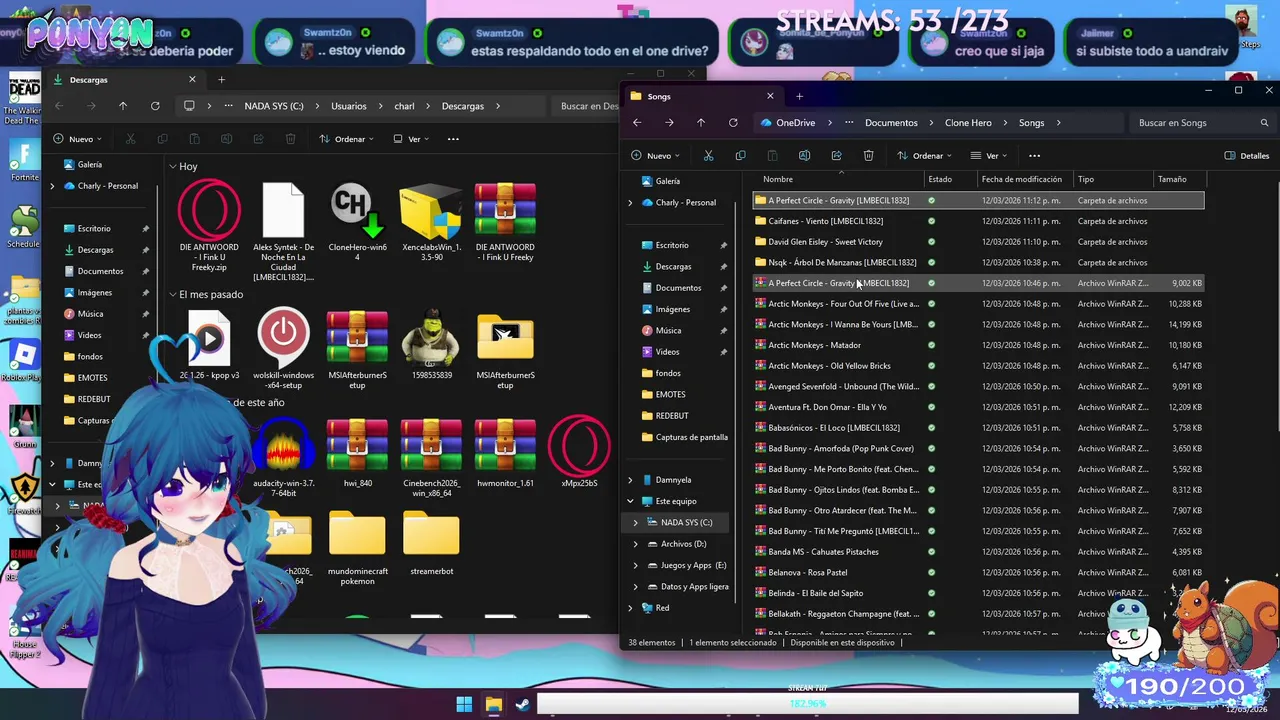This screenshot has height=720, width=1280.
Task: Select Cinebench2026_win_x86_64 archive
Action: pyautogui.click(x=431, y=458)
